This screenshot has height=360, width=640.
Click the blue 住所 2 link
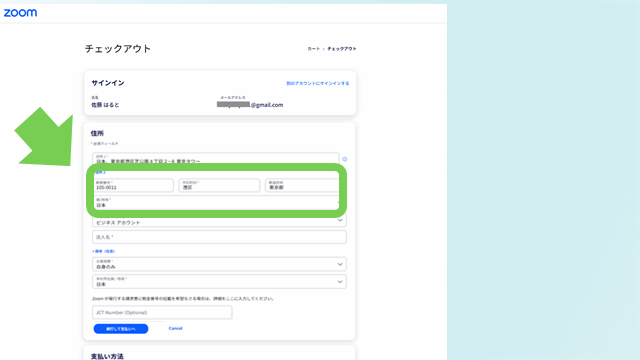tap(100, 173)
